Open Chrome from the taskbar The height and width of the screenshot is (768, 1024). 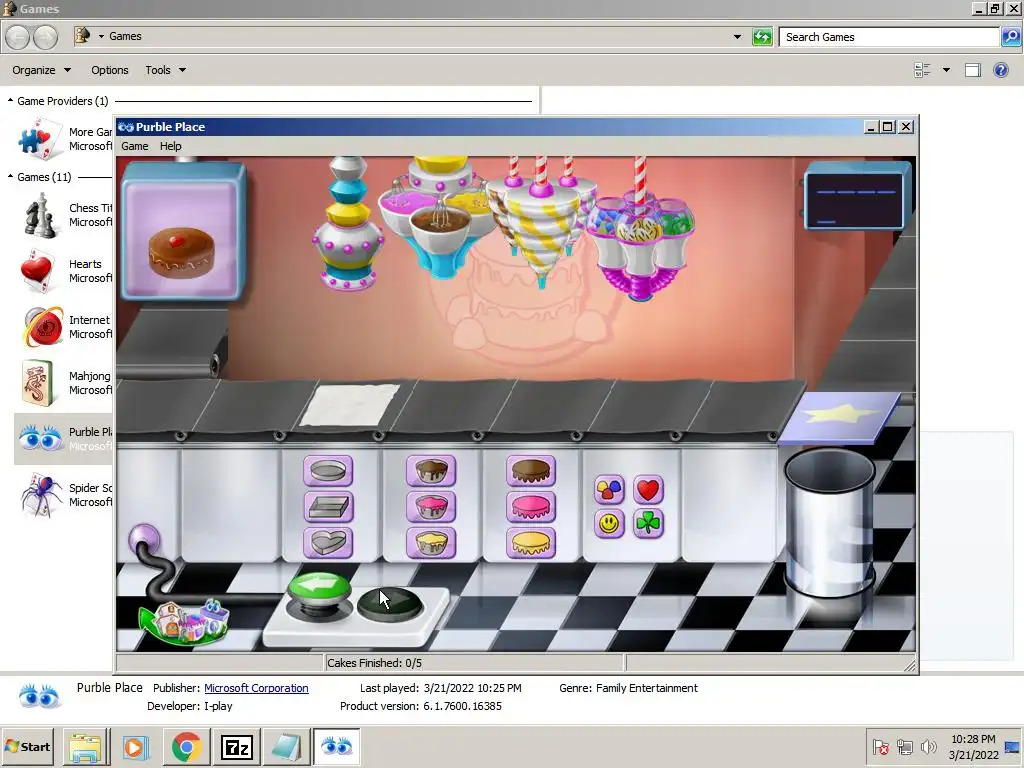[187, 746]
